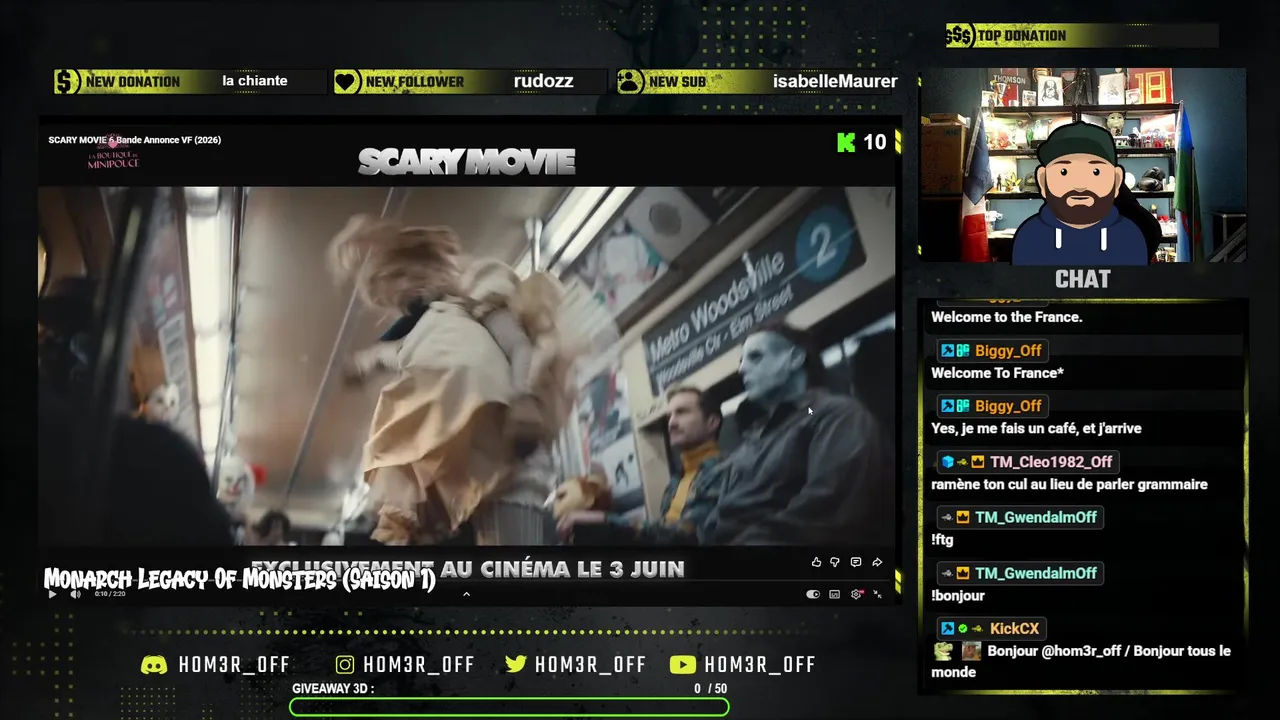Click message 'ramène ton cul au lieu'
This screenshot has width=1280, height=720.
1069,484
